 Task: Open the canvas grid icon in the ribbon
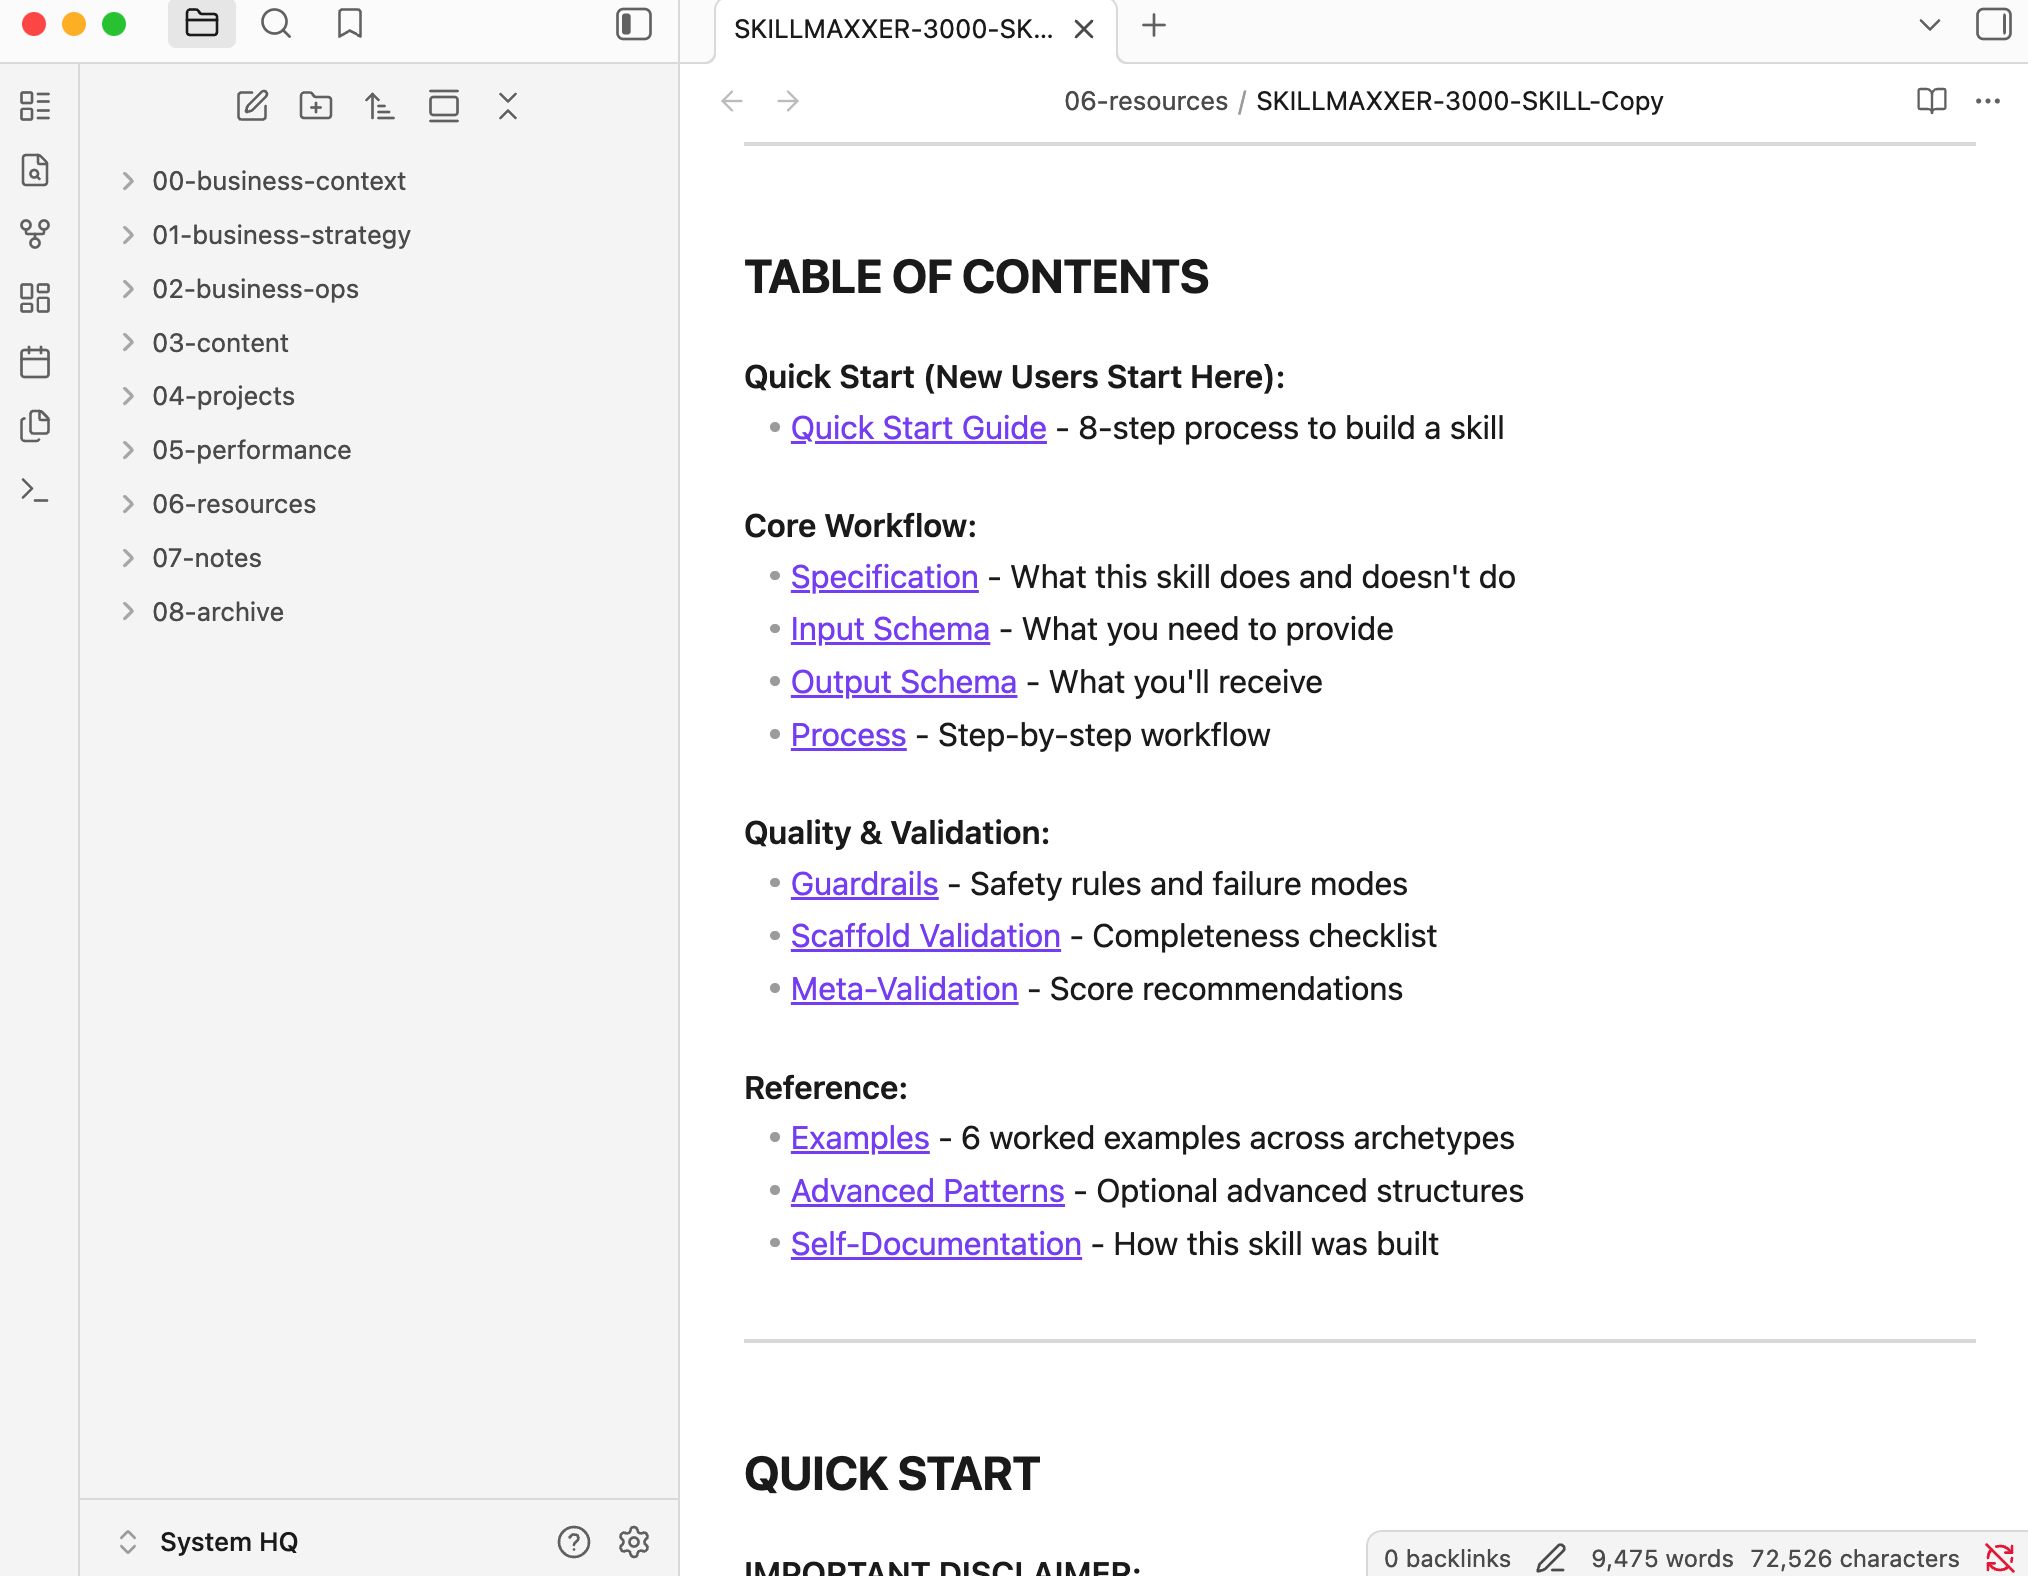tap(35, 298)
